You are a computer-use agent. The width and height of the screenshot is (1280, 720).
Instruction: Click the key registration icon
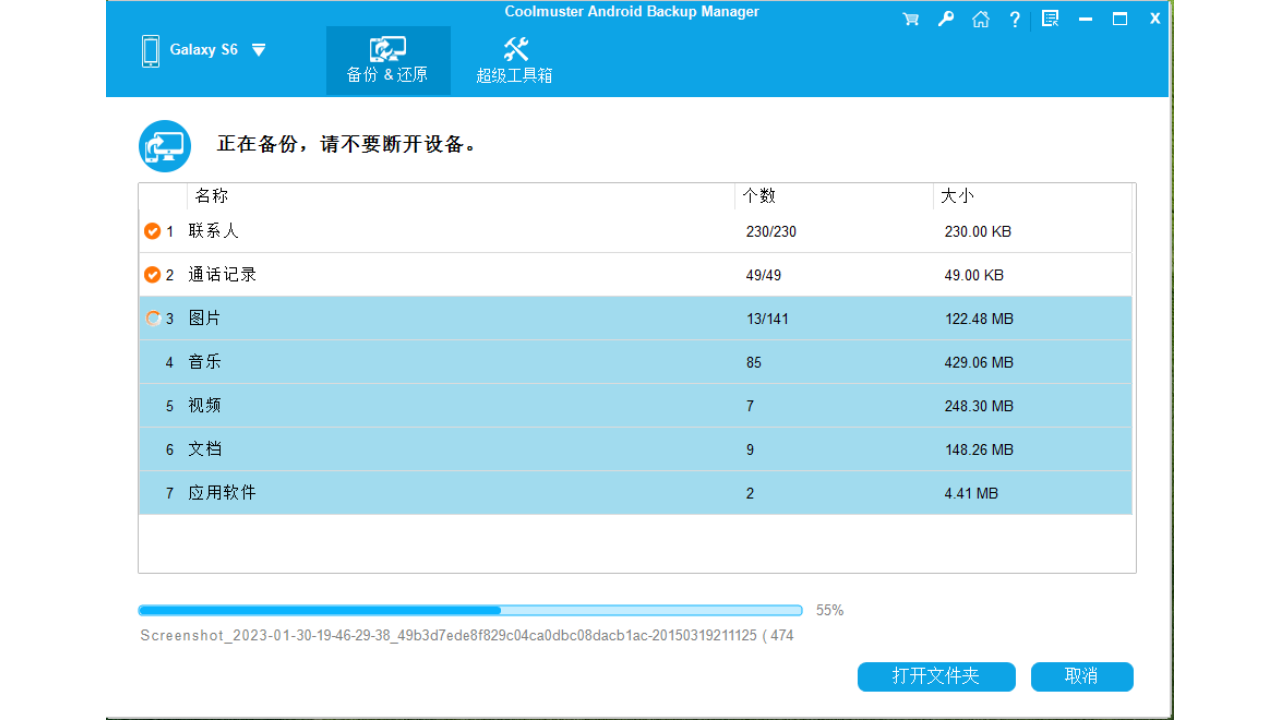tap(945, 18)
